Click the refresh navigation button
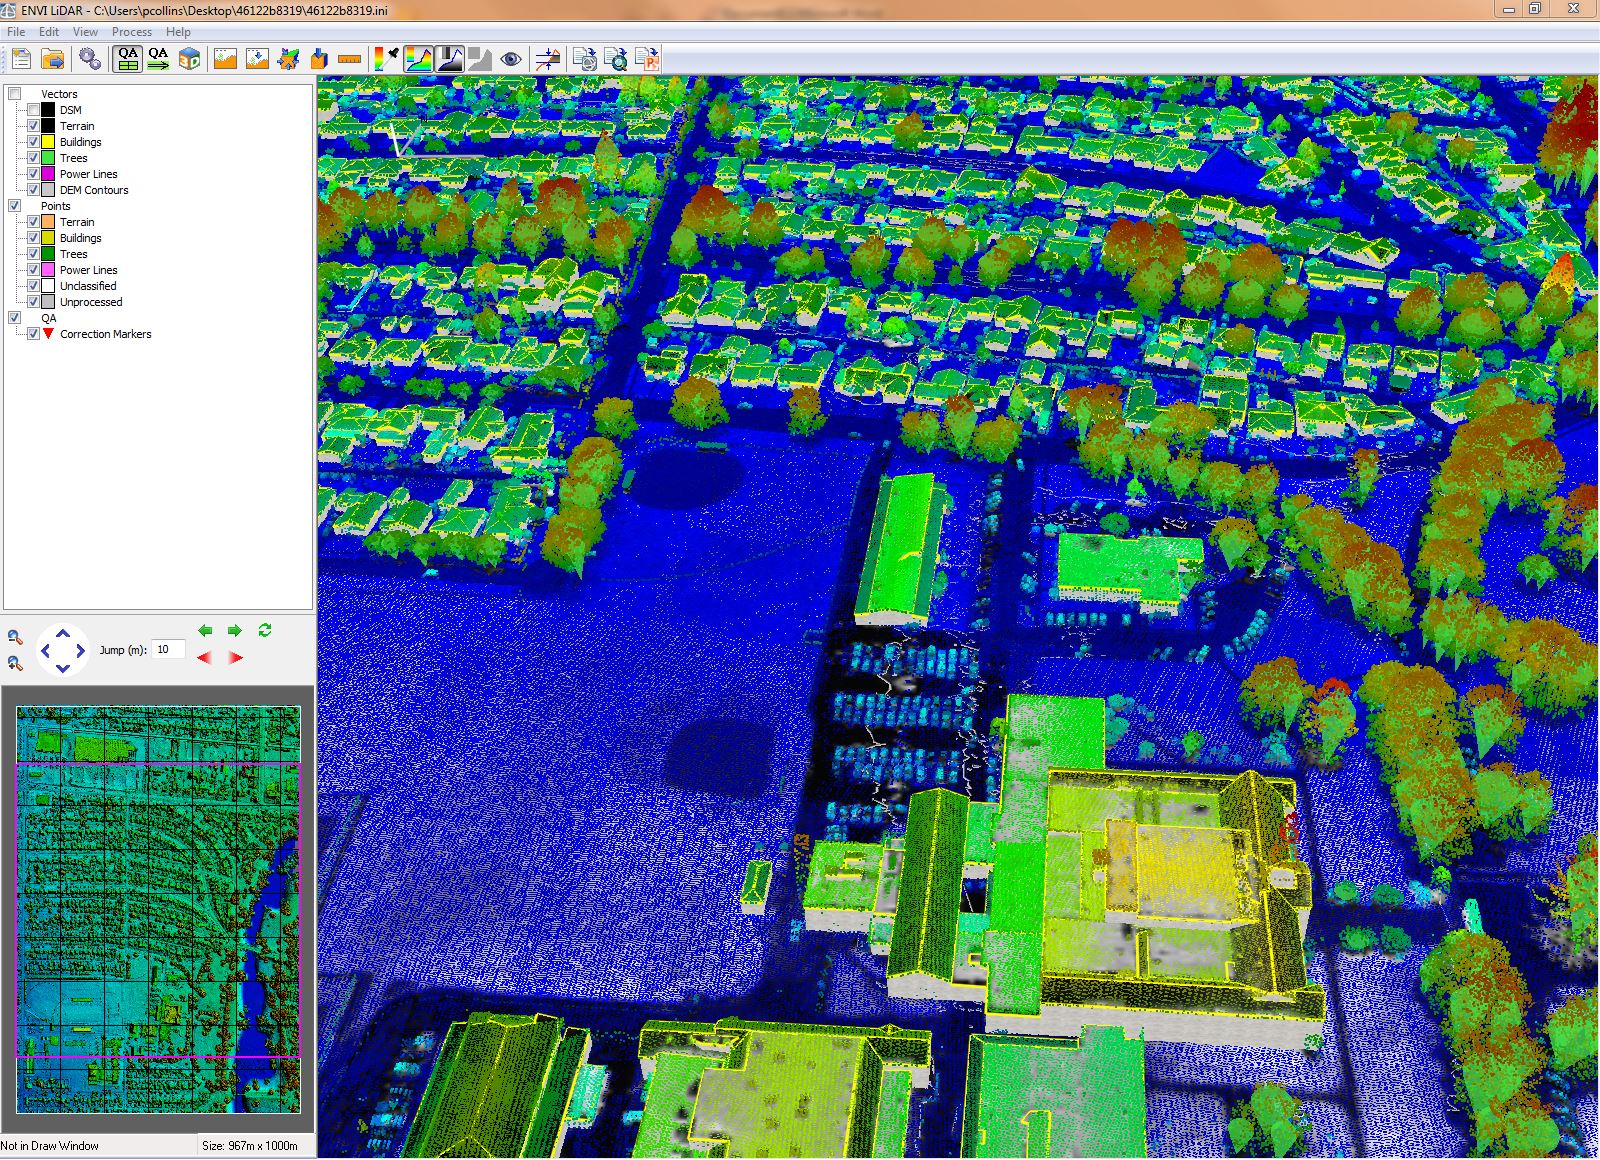 point(264,630)
